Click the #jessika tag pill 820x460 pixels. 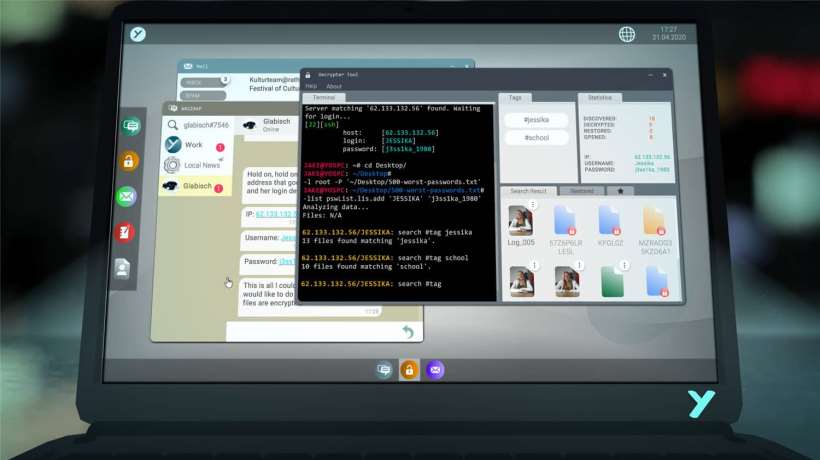536,120
